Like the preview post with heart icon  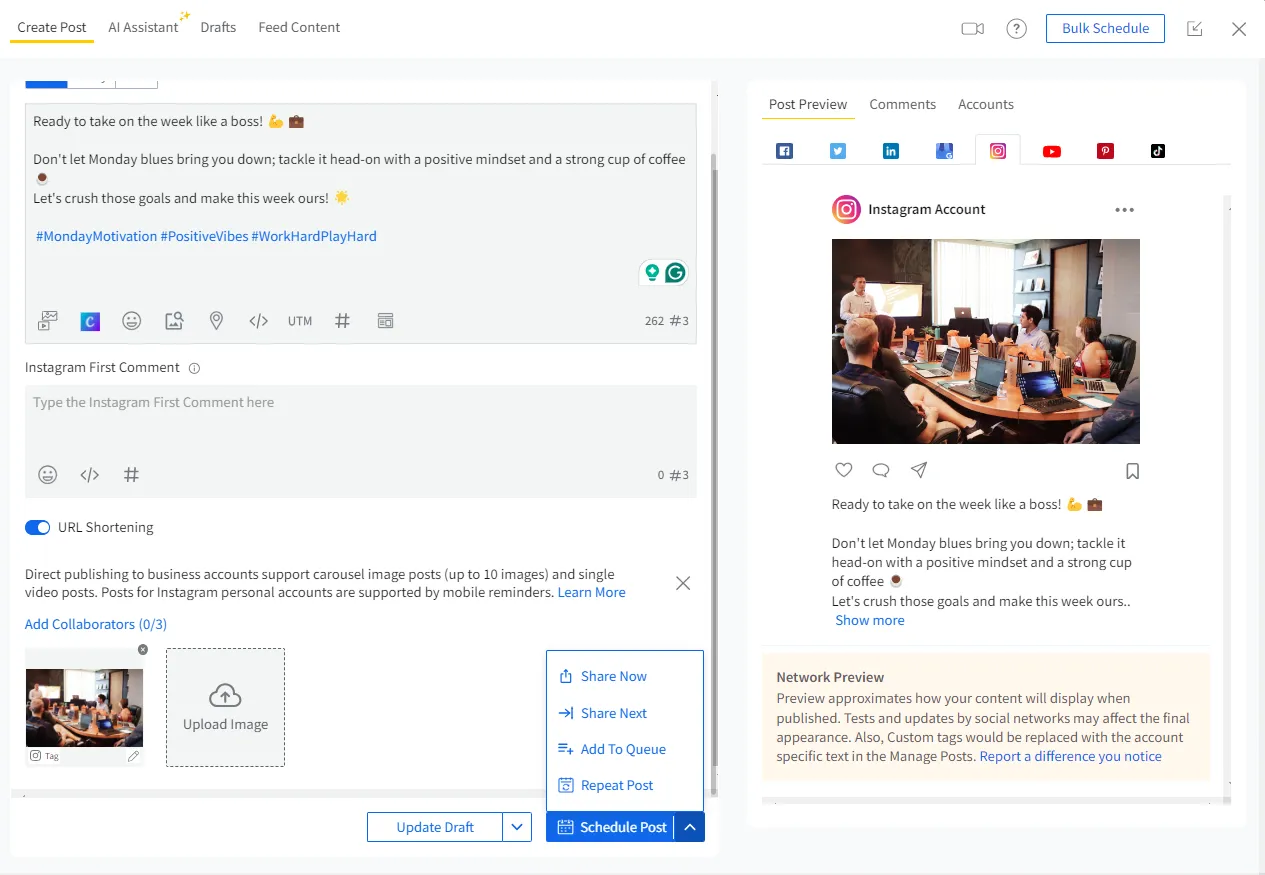pos(843,470)
